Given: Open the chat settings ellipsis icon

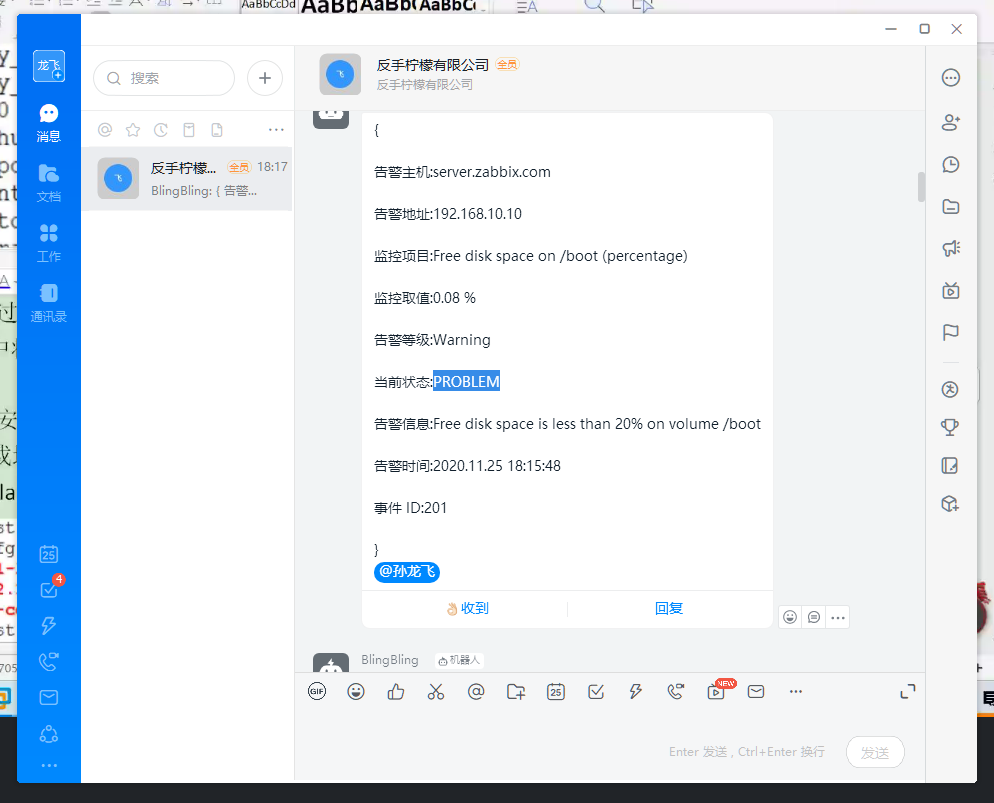Looking at the screenshot, I should [x=951, y=78].
